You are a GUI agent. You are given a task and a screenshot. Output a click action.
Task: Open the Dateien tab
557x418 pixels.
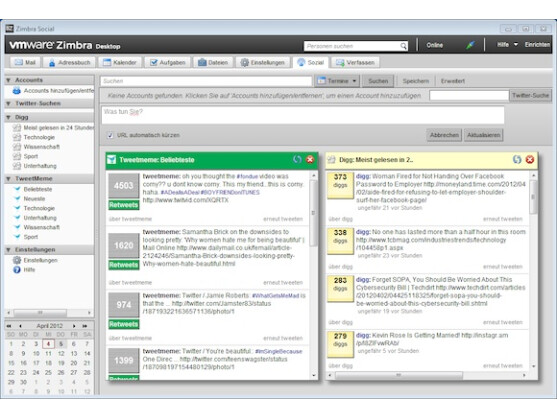(x=213, y=63)
